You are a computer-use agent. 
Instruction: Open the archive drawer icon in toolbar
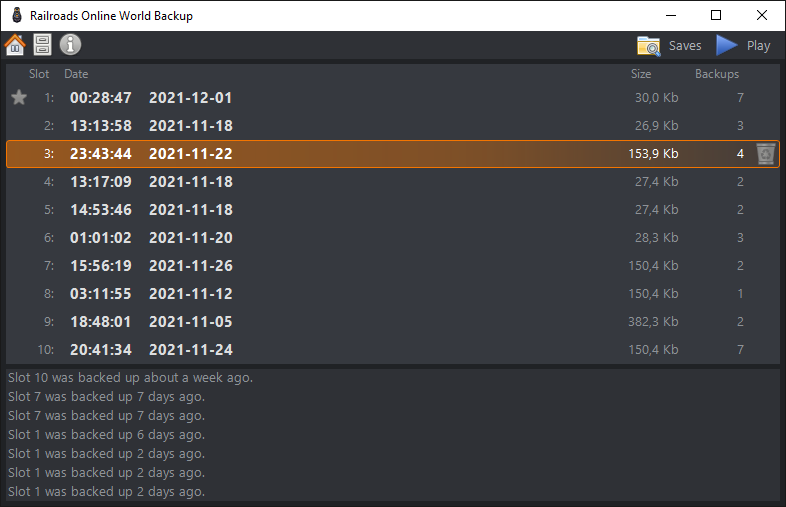click(43, 45)
